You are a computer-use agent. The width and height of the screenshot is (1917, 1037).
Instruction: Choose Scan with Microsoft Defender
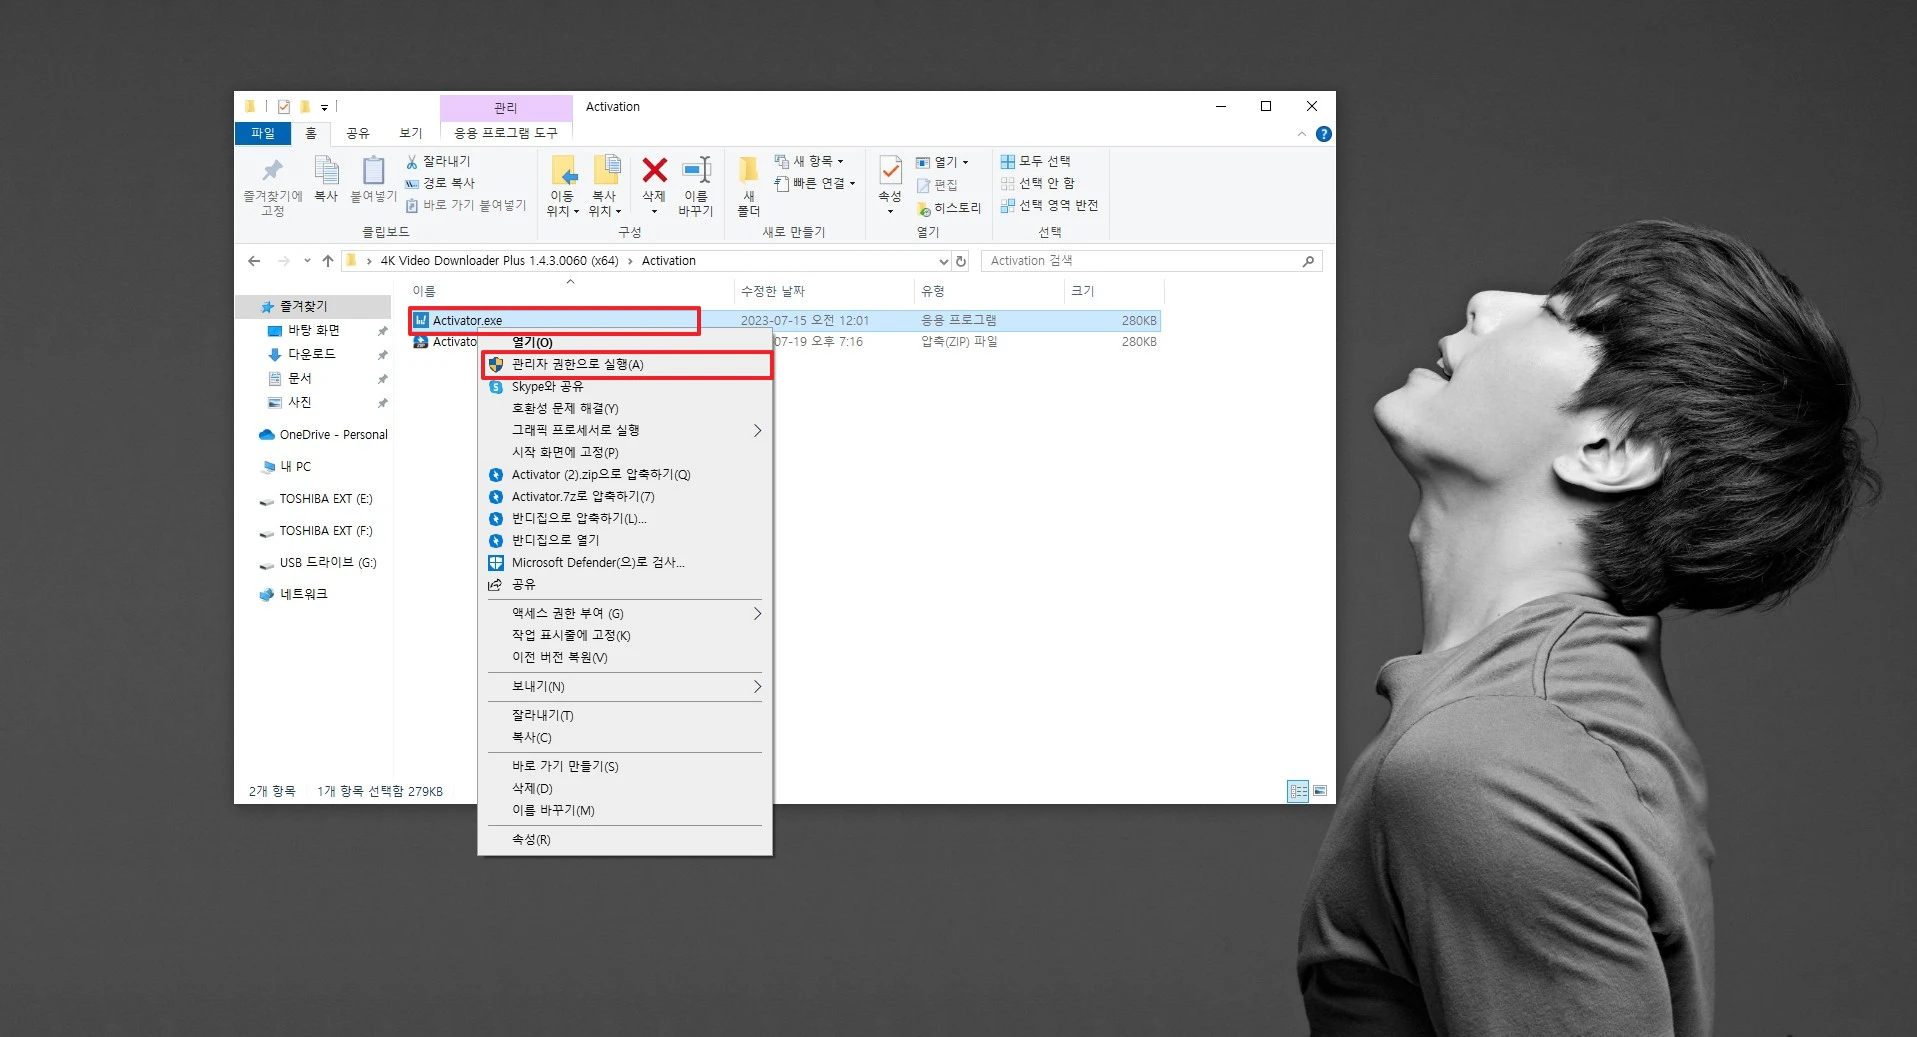click(625, 563)
